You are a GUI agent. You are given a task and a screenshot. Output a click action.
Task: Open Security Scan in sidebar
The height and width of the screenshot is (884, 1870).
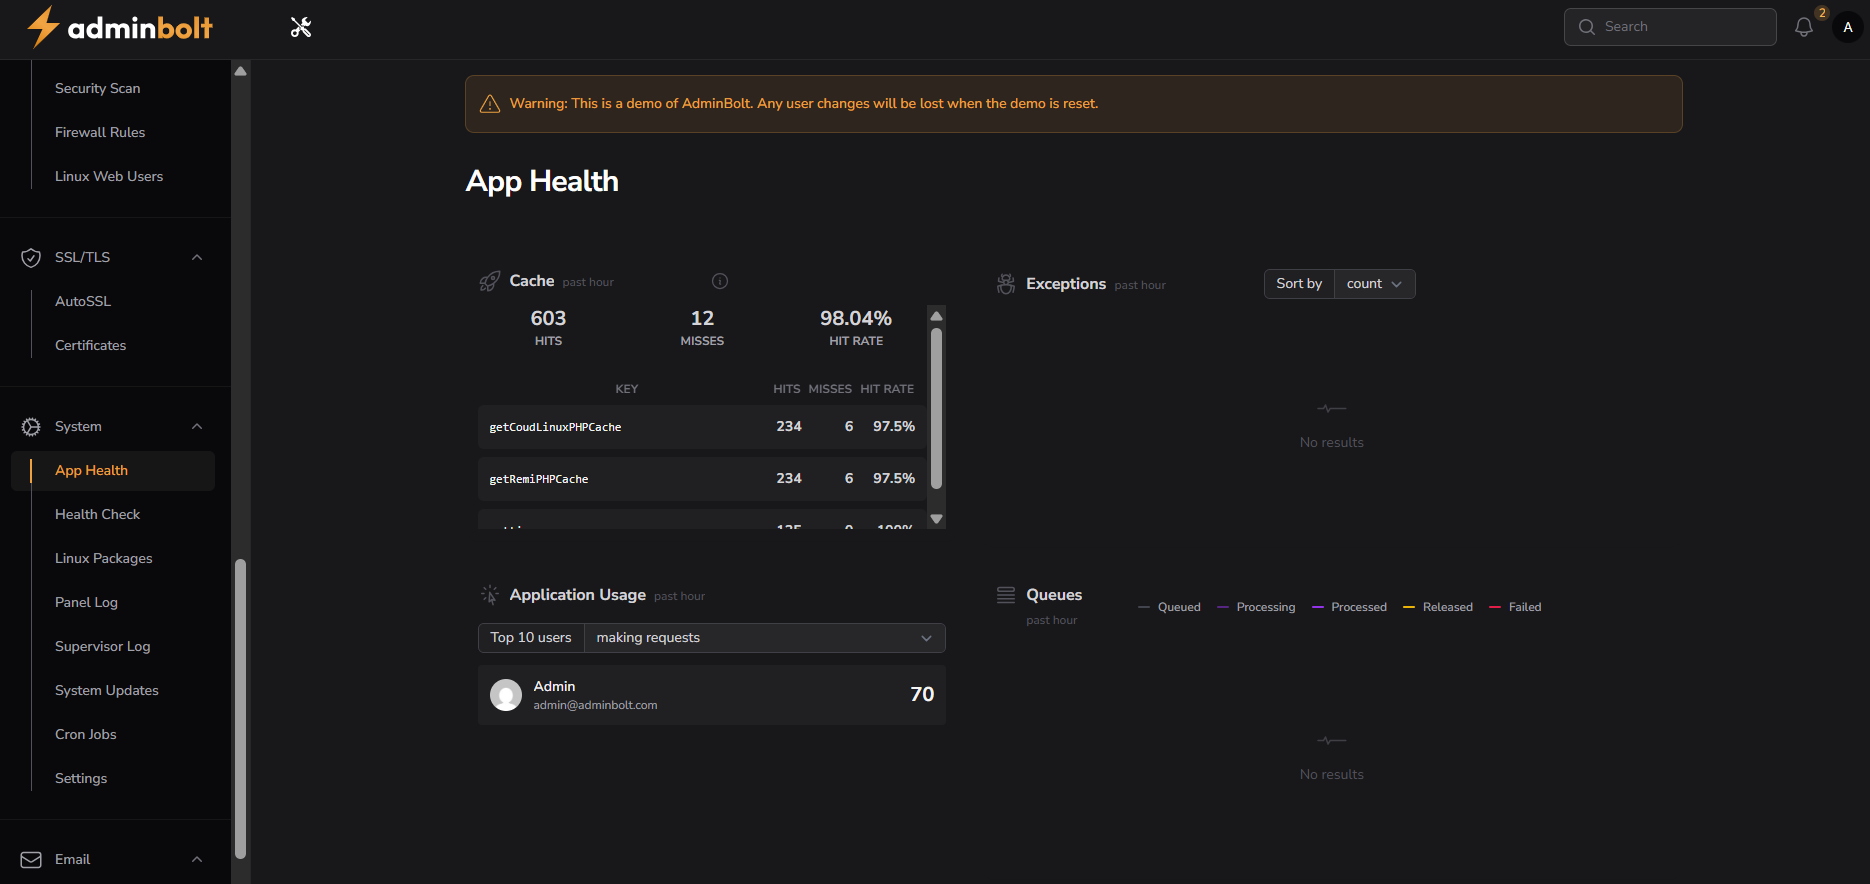point(97,88)
